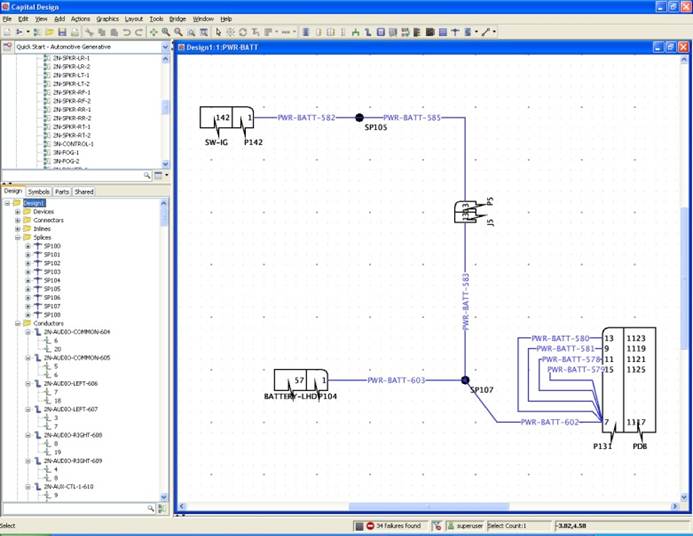Select the 2N-SPKR-LR-1 item in project list
This screenshot has height=536, width=693.
coord(71,58)
